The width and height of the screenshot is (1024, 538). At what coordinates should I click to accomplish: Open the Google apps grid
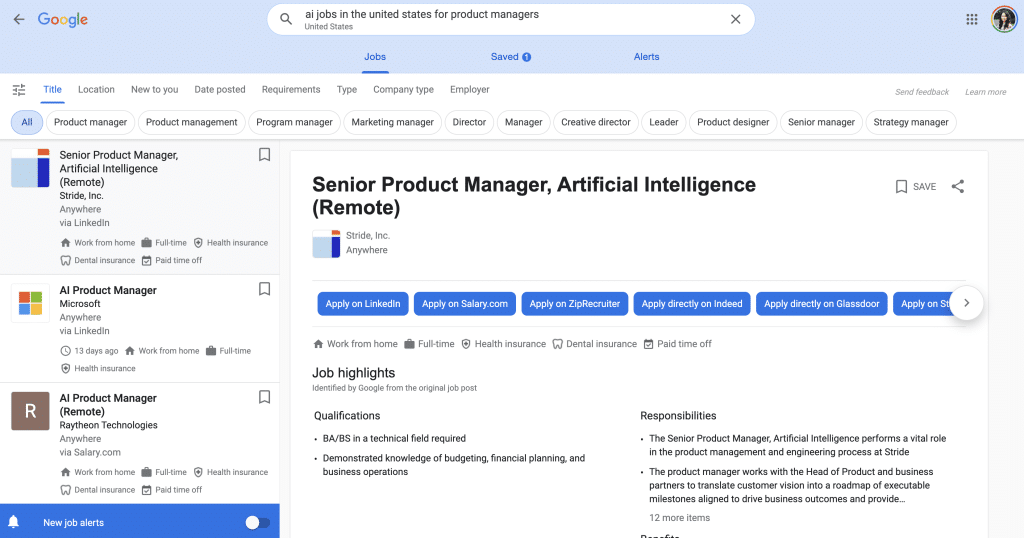click(x=971, y=19)
